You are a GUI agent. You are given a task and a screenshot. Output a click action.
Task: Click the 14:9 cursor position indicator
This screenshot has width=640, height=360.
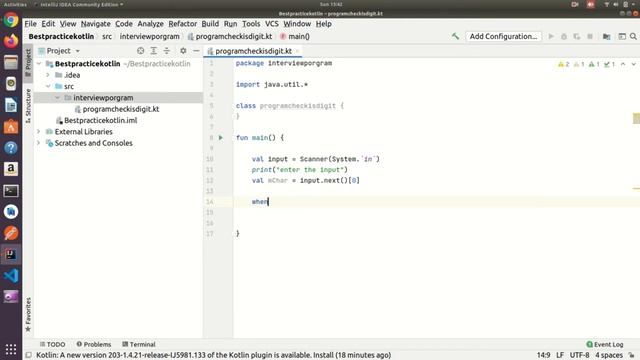click(543, 355)
